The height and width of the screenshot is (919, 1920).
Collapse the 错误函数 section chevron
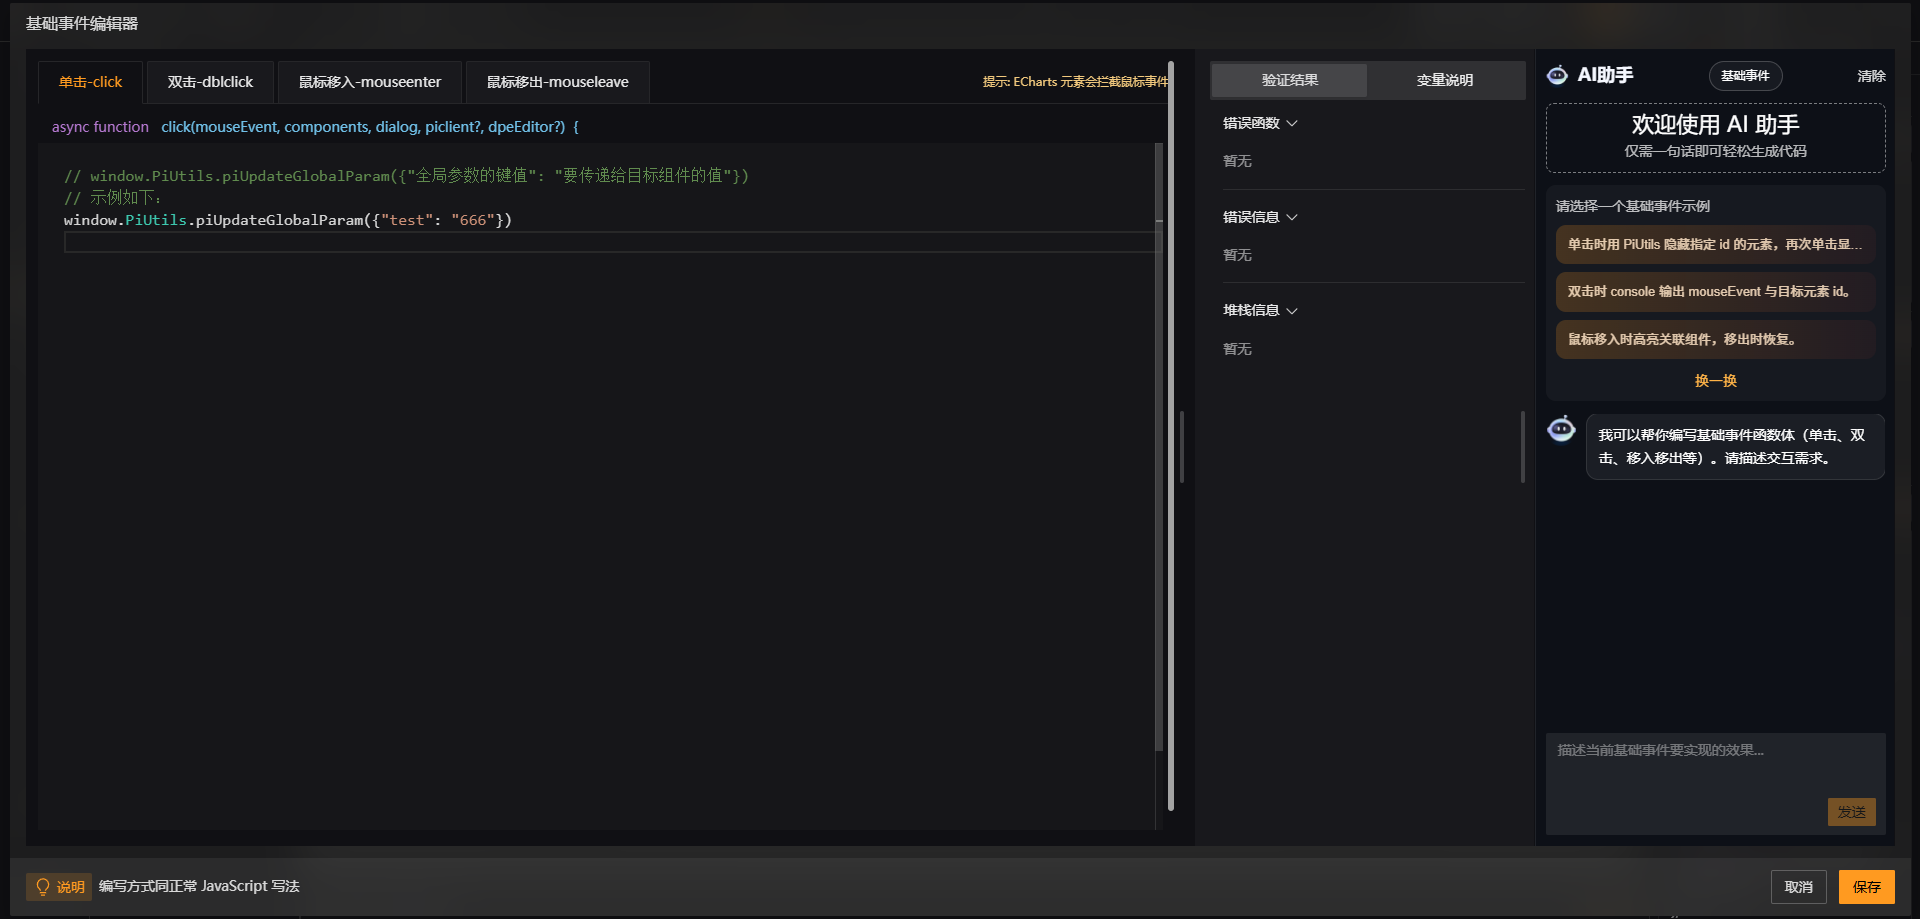tap(1292, 123)
